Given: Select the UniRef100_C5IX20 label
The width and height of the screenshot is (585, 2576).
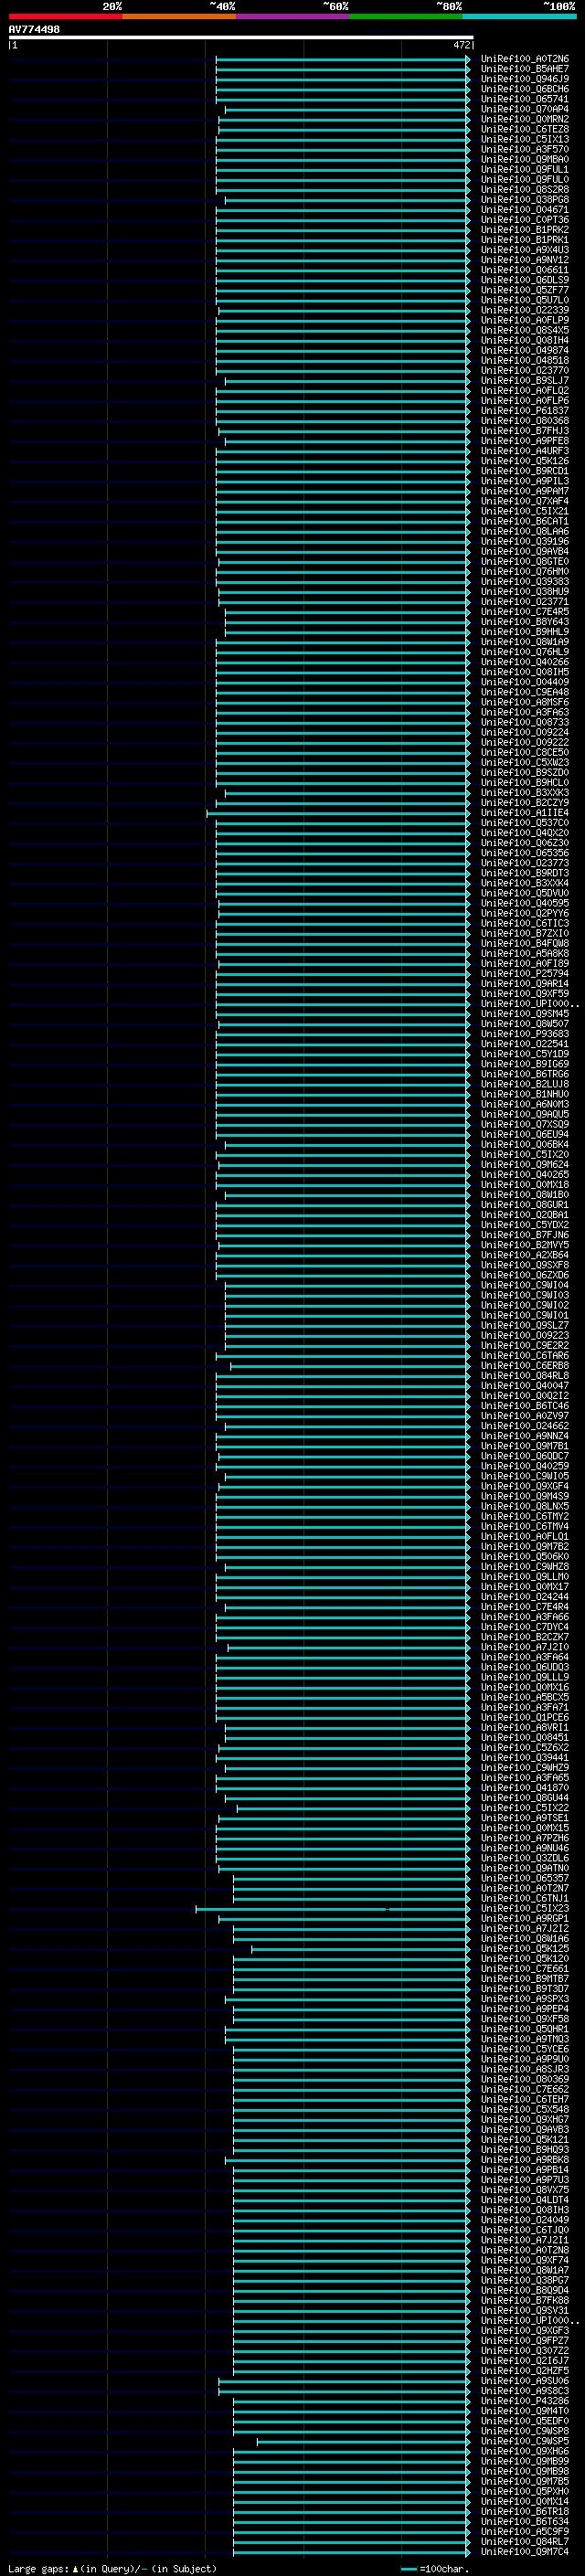Looking at the screenshot, I should 525,1155.
